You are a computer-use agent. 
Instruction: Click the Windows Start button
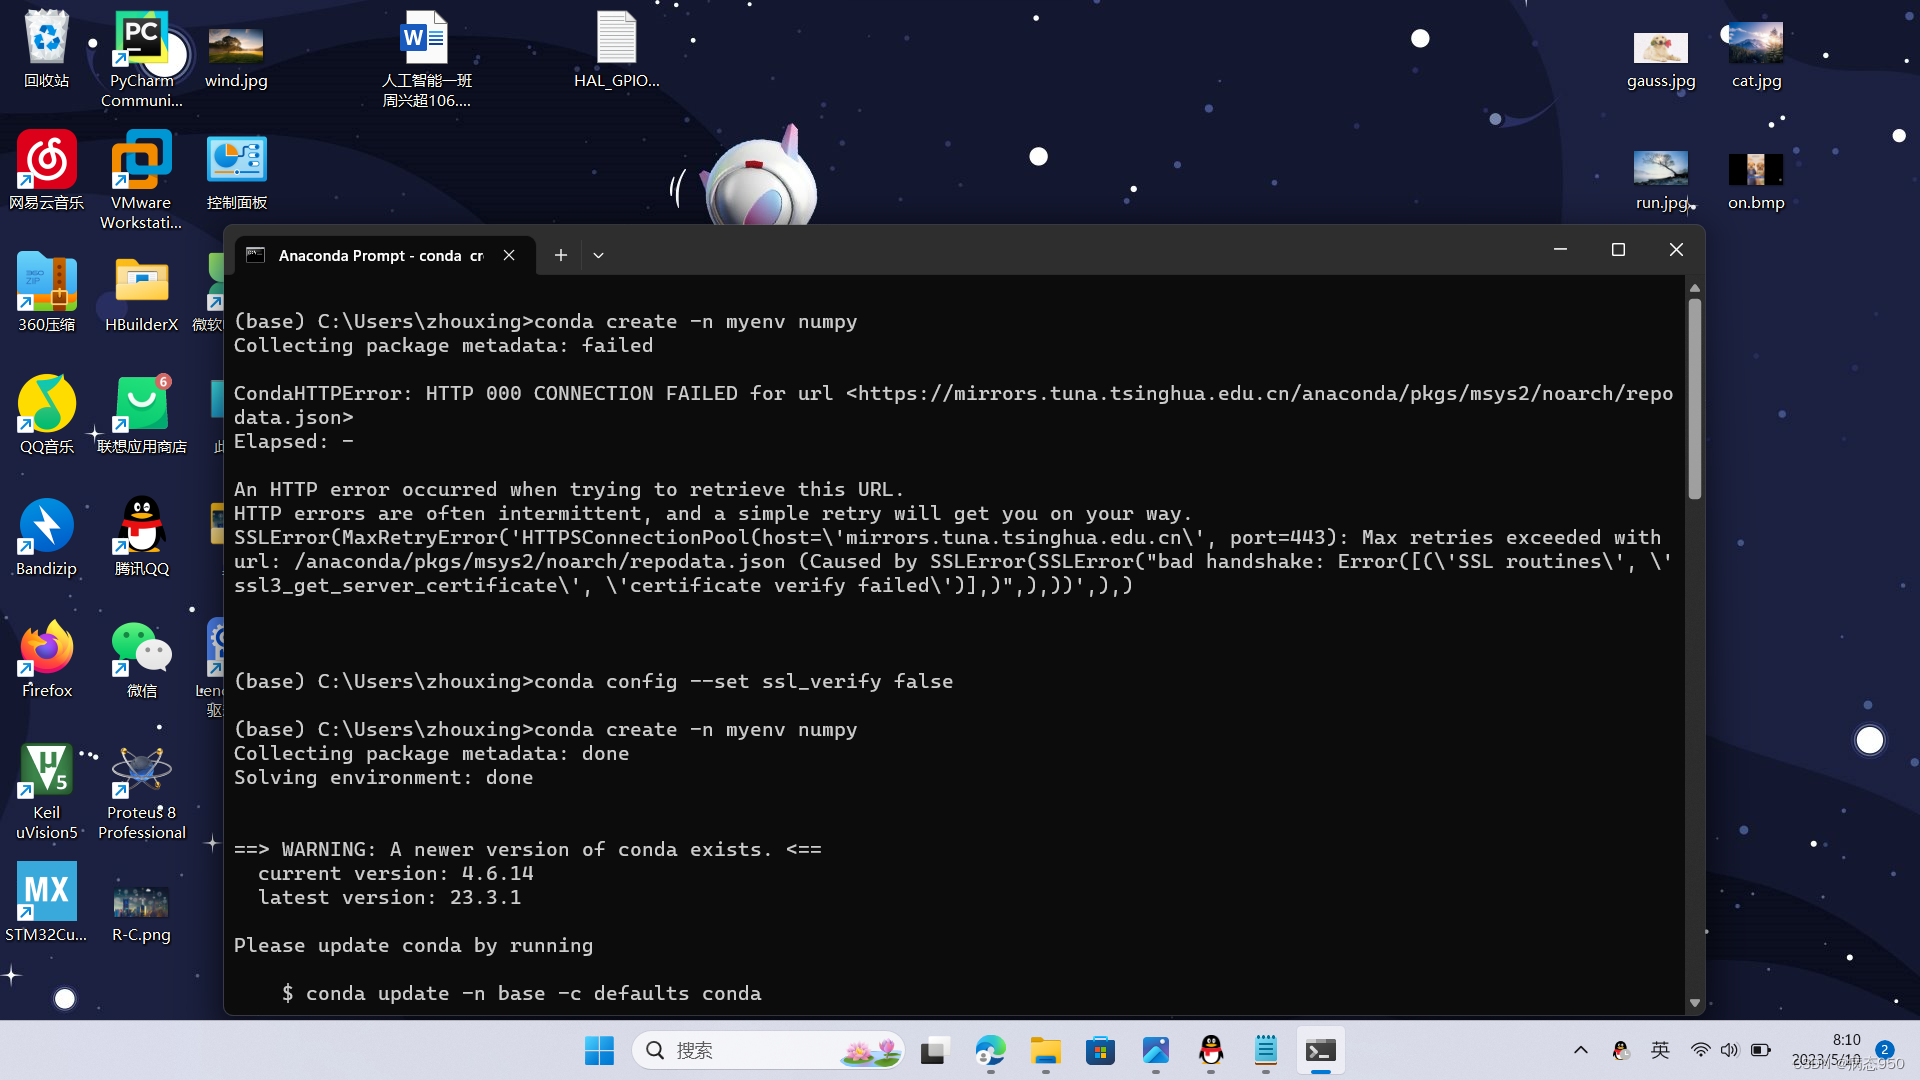click(599, 1050)
